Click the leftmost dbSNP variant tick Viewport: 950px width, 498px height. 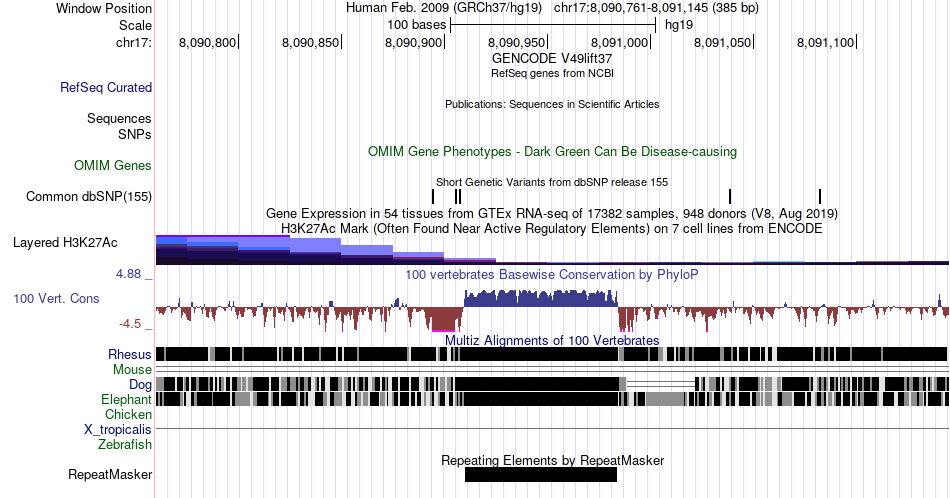click(433, 196)
